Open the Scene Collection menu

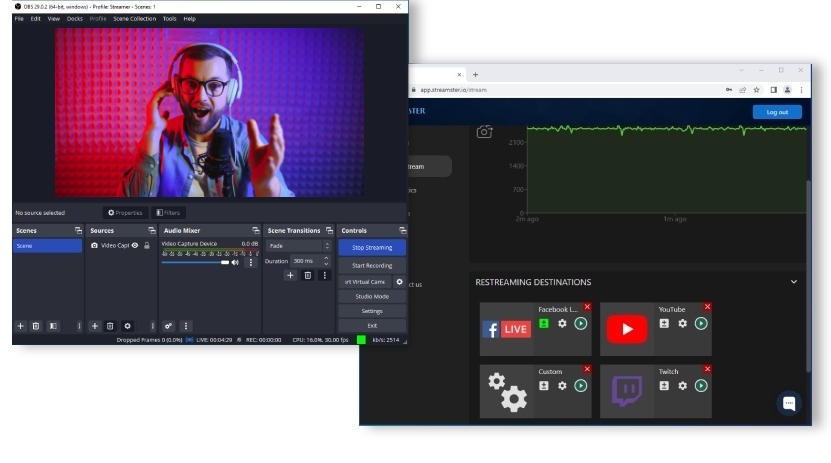pos(135,19)
